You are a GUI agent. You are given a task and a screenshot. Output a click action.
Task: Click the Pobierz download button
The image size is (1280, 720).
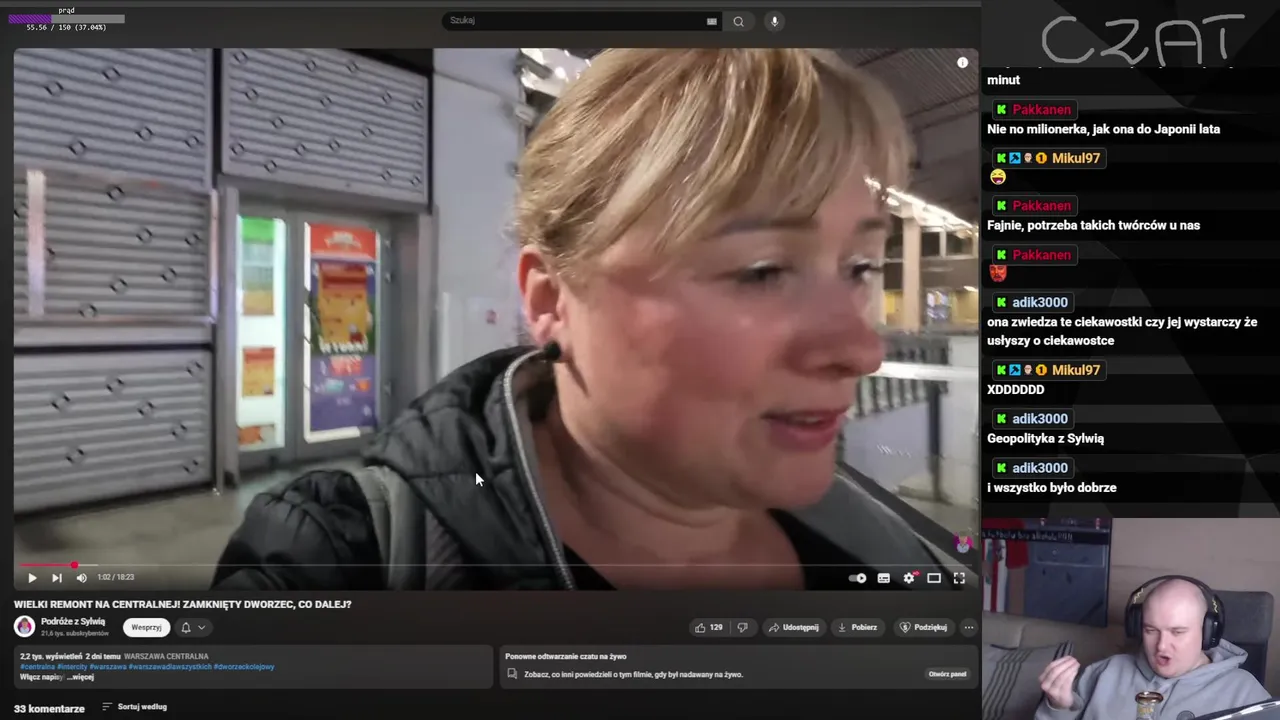(x=857, y=627)
